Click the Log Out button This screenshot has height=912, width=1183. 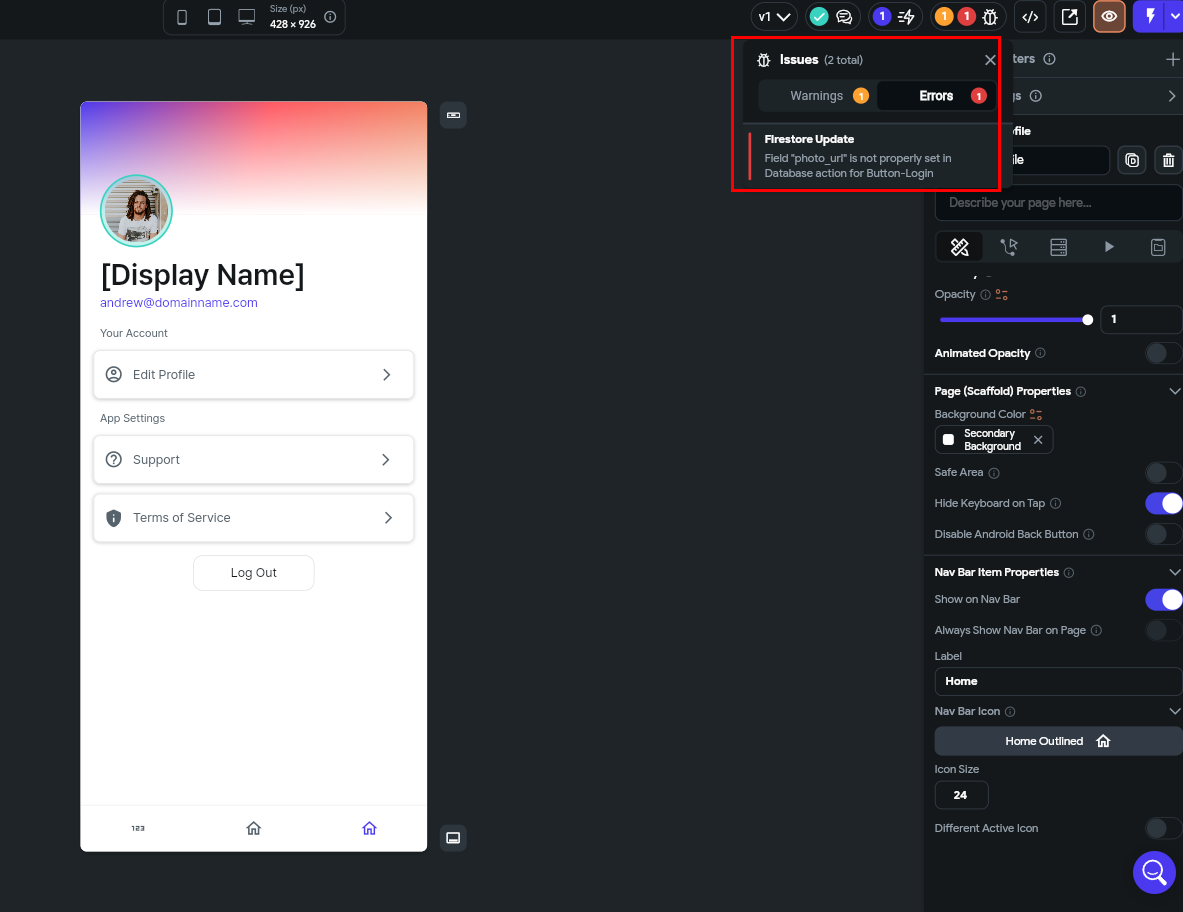click(254, 573)
